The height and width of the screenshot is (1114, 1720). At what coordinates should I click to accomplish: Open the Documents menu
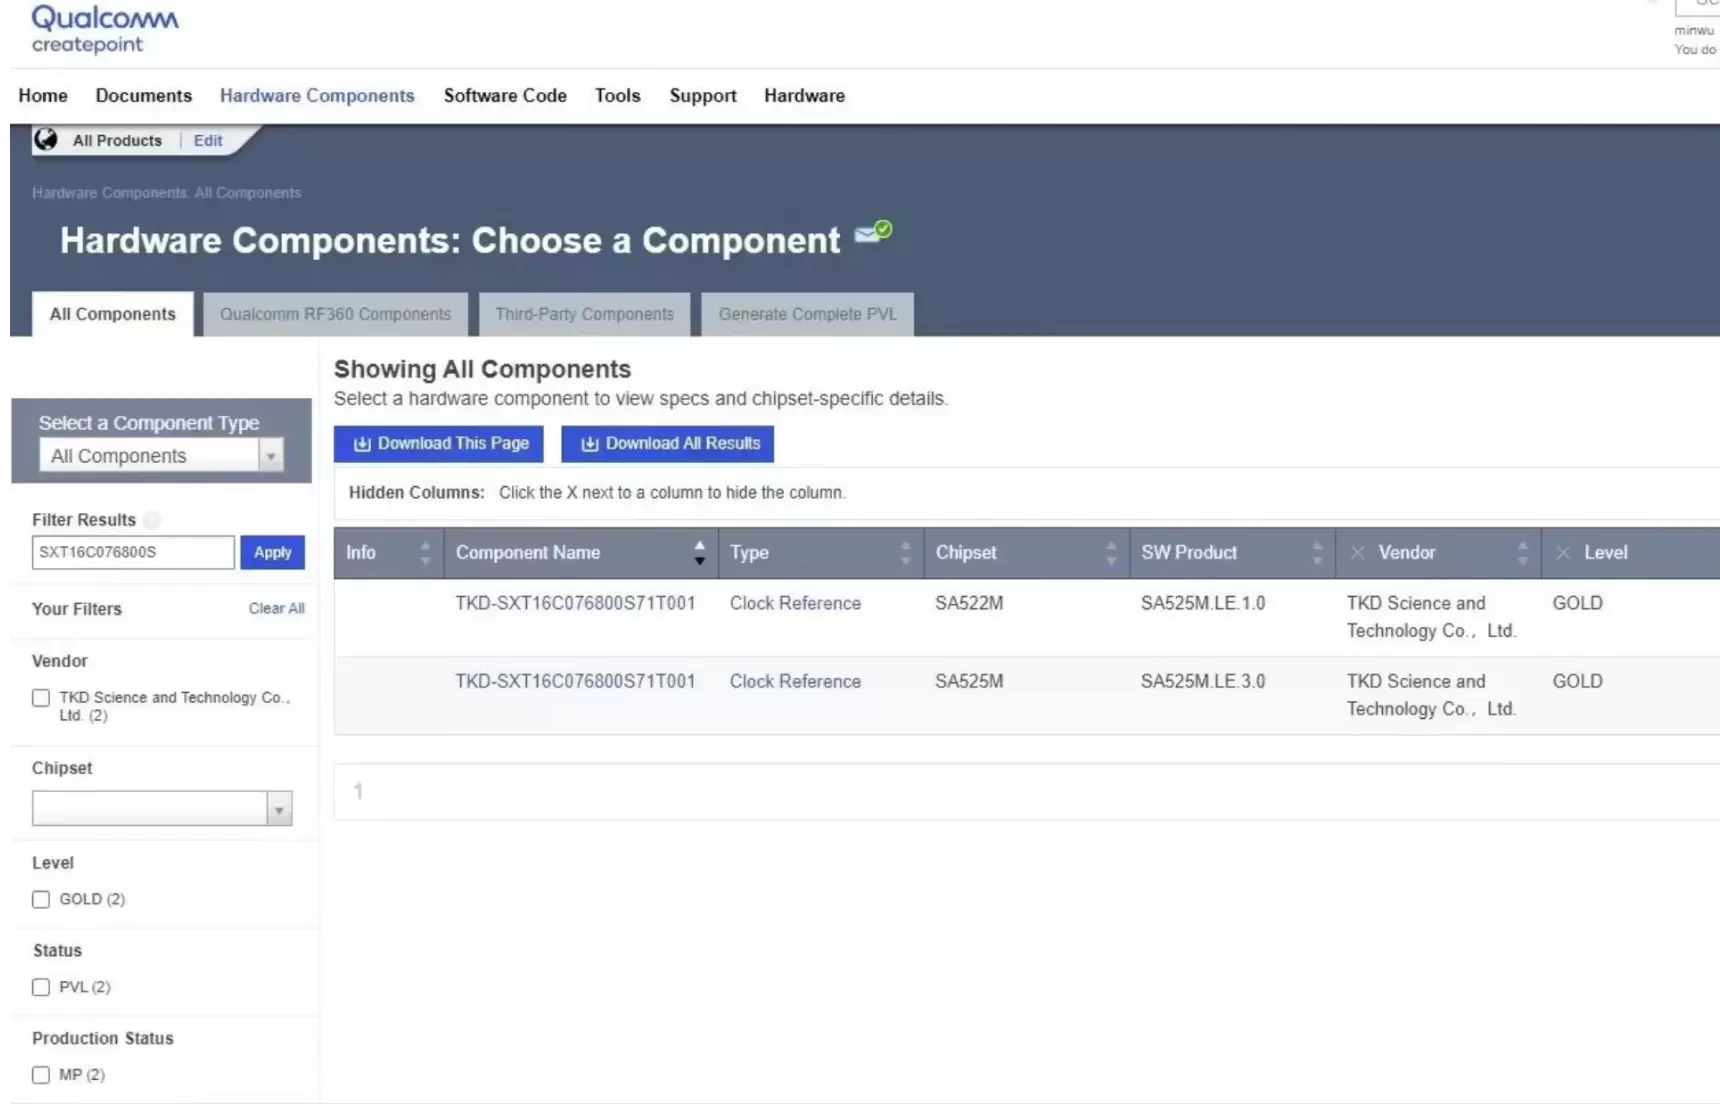pos(144,96)
